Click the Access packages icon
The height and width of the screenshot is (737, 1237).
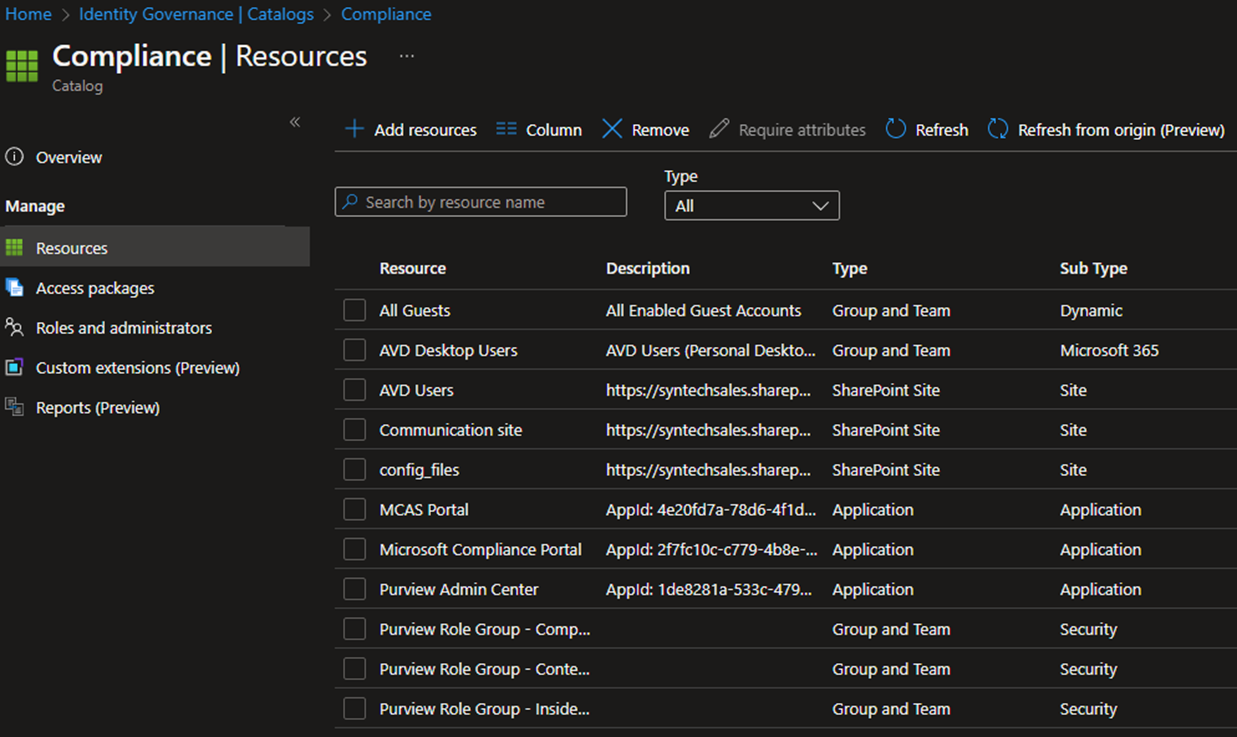pos(14,288)
